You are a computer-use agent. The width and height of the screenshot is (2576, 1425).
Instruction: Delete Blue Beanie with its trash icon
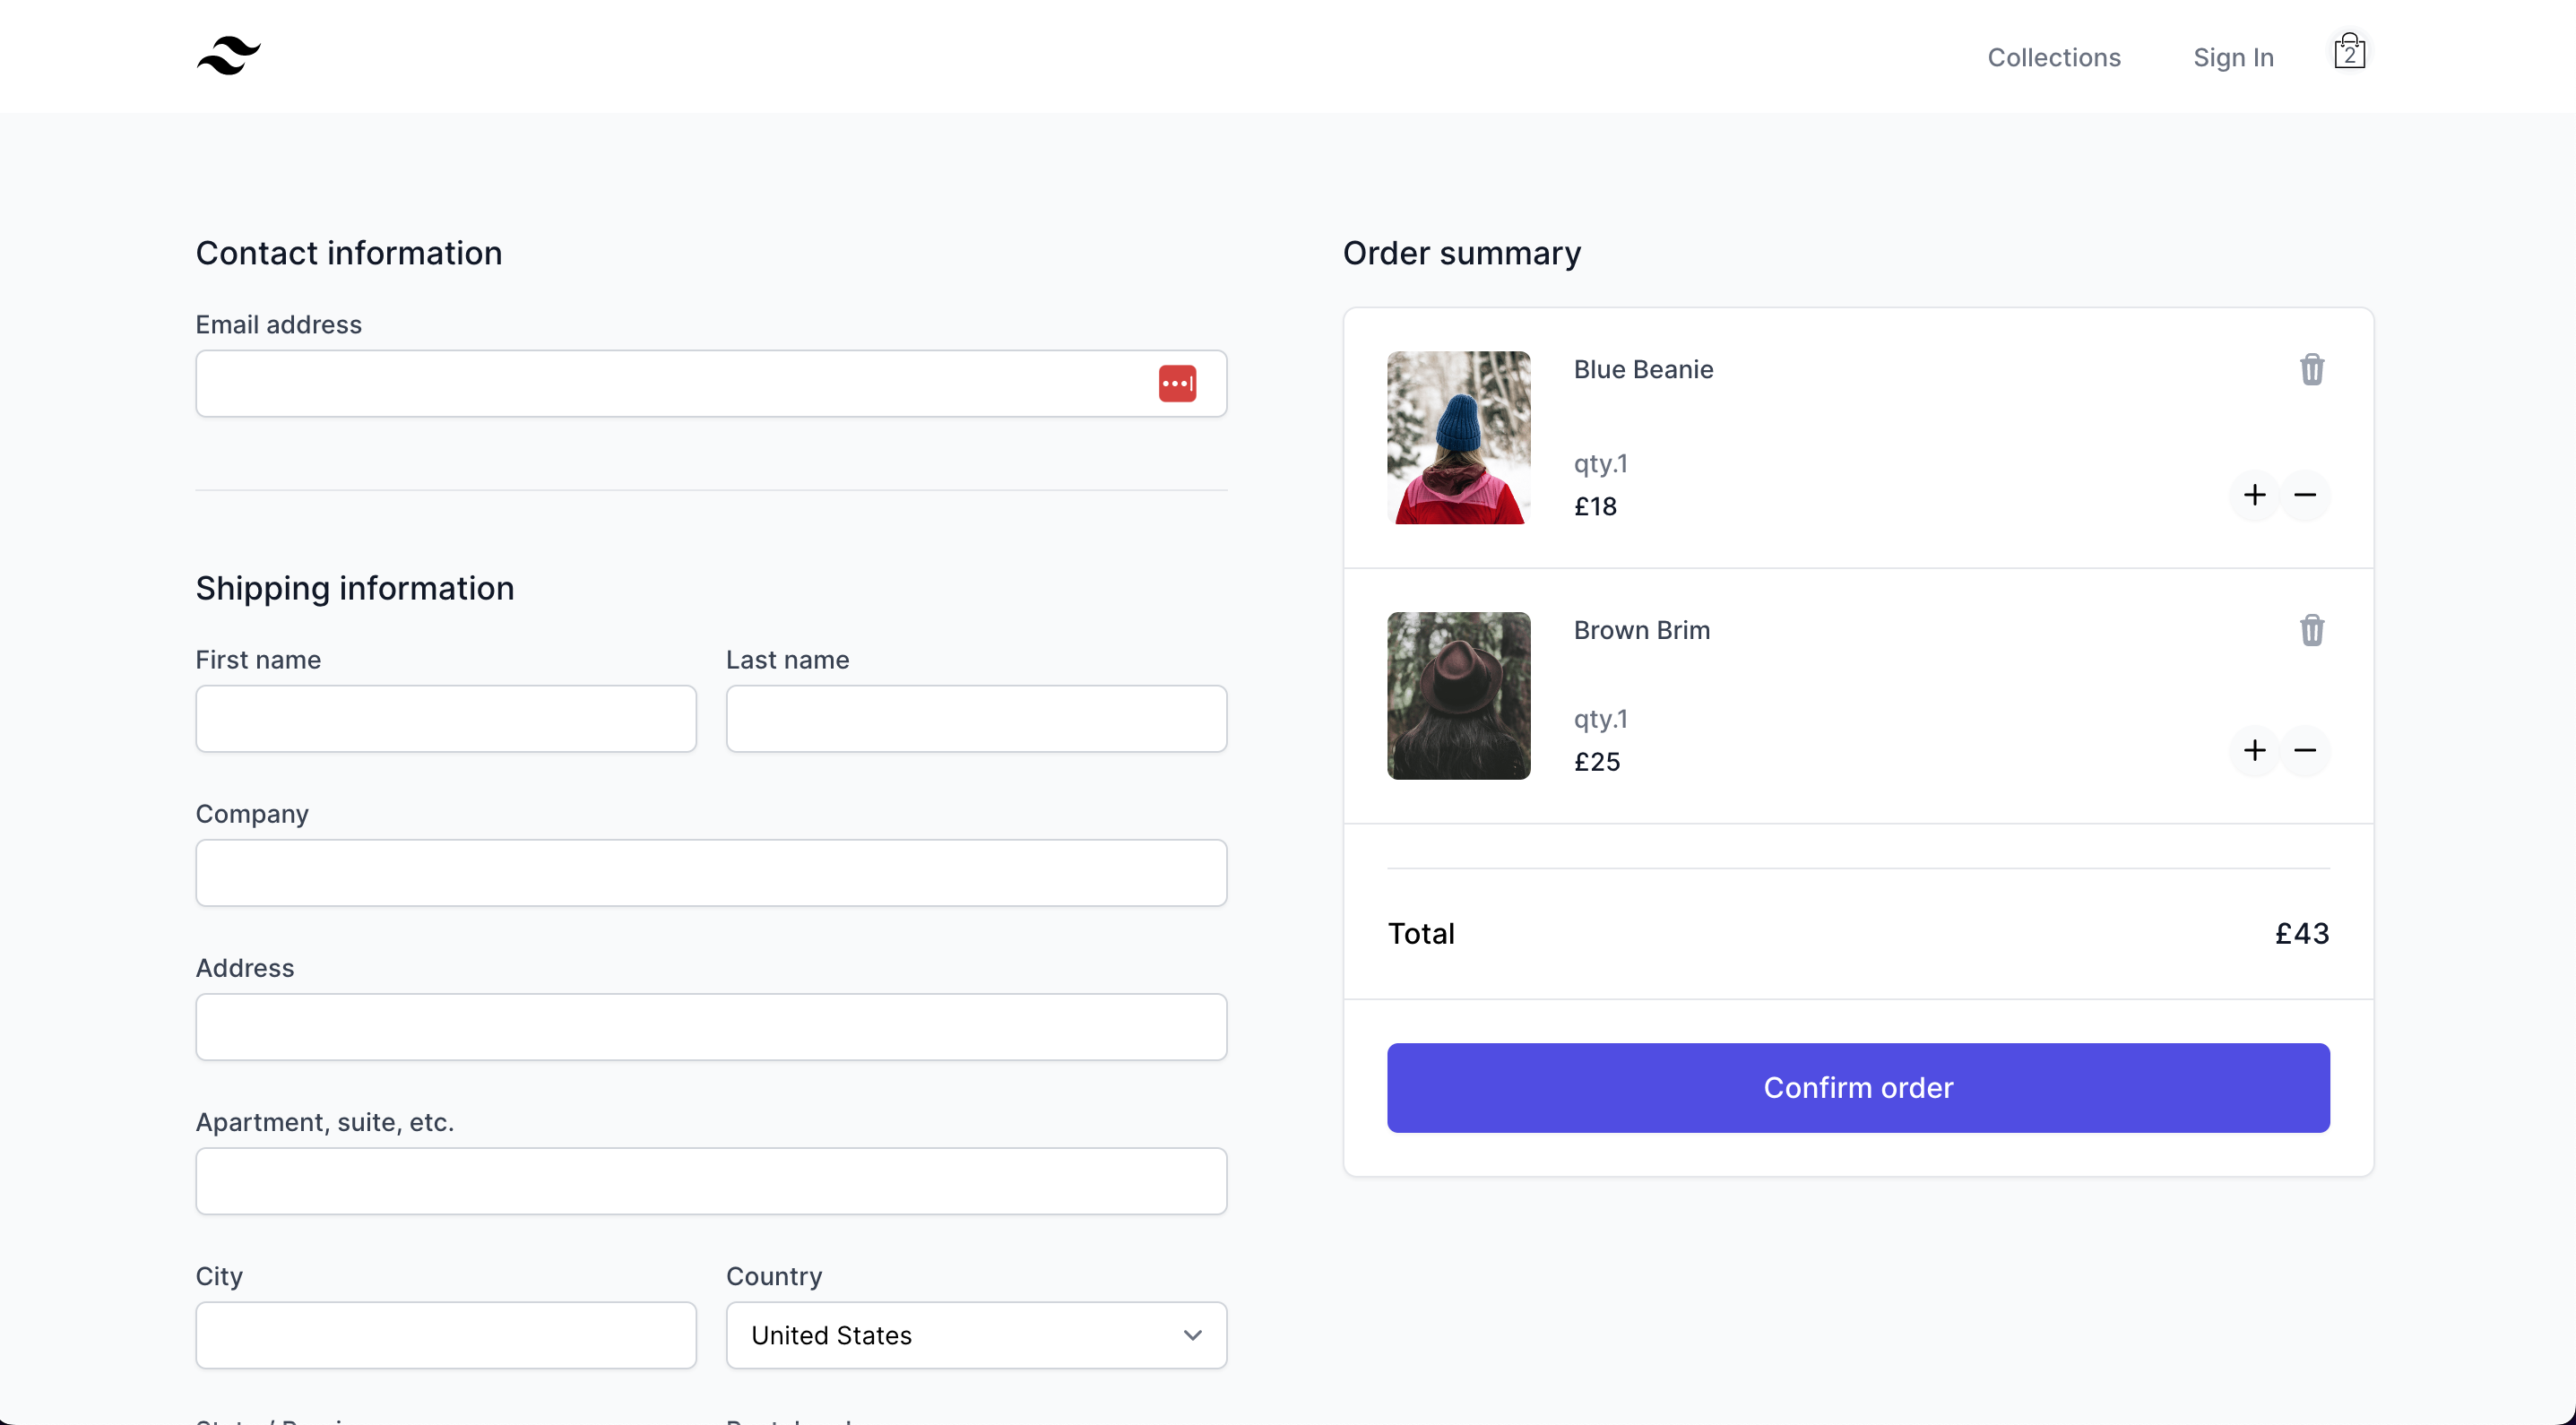[2311, 369]
